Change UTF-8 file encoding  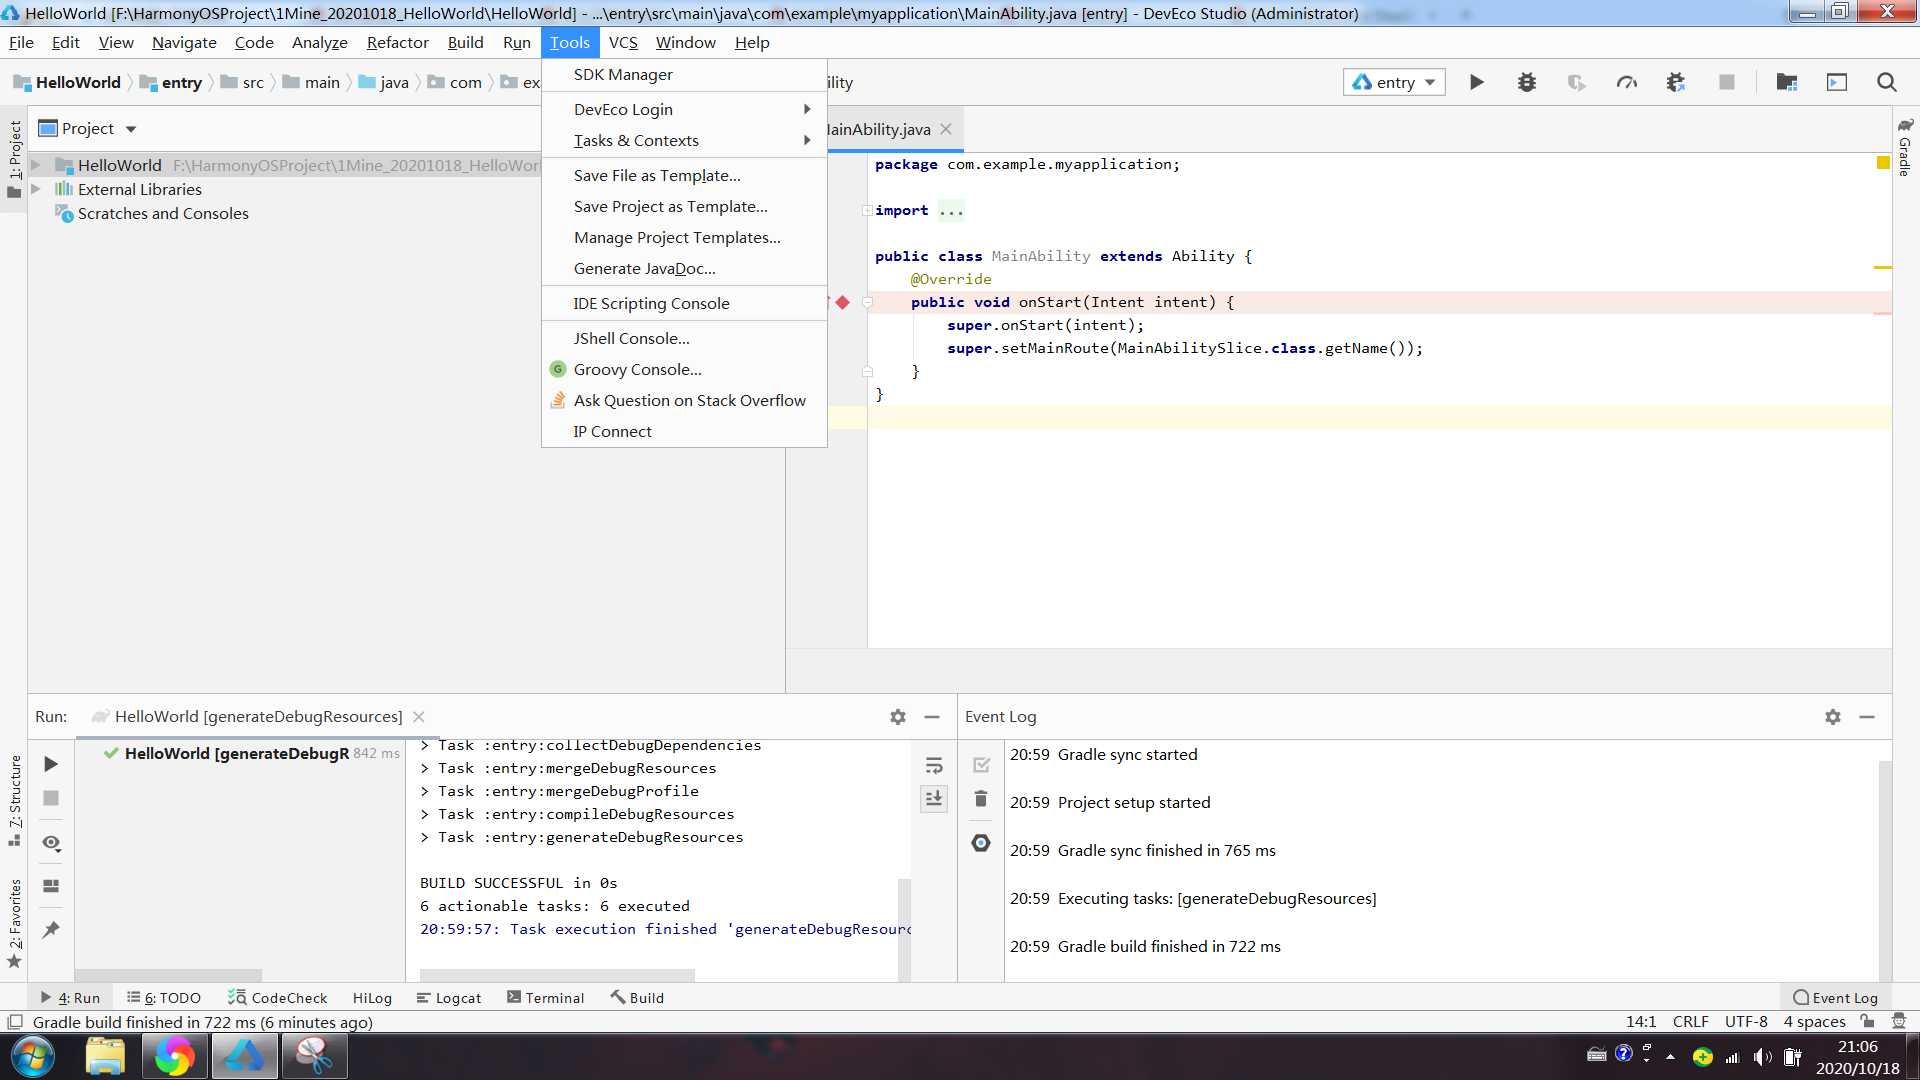pos(1746,1021)
